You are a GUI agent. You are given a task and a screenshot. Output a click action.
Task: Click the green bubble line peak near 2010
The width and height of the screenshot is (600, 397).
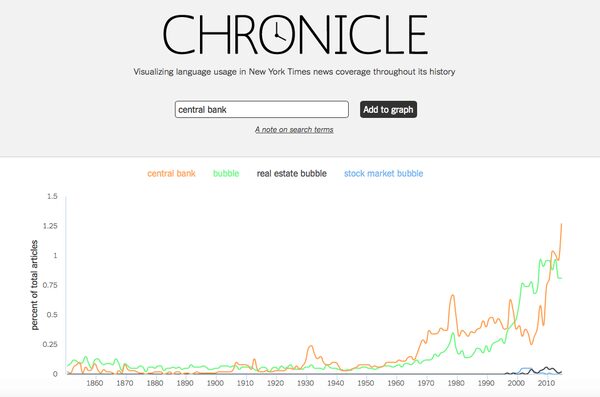tap(541, 260)
